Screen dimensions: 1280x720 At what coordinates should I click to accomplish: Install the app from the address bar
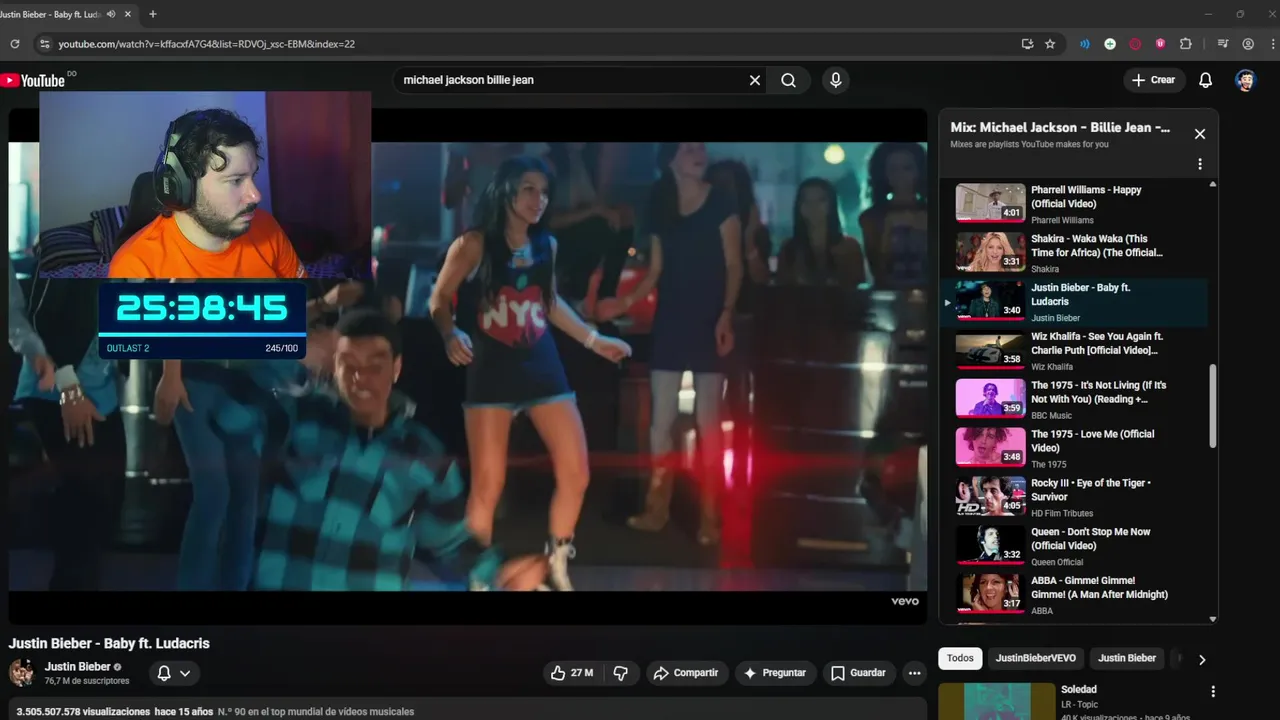pyautogui.click(x=1027, y=44)
